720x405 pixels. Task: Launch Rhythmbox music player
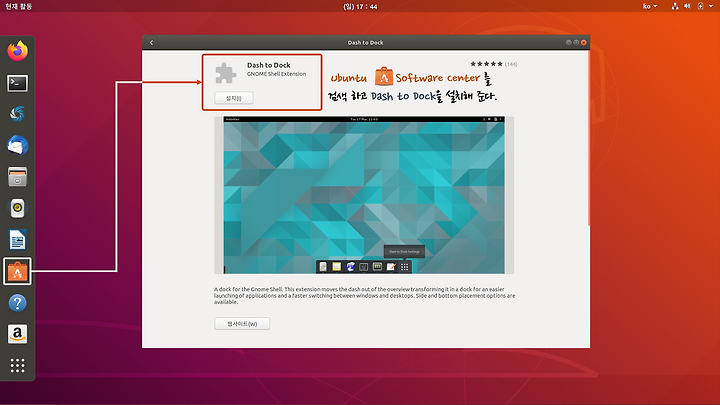pos(17,208)
